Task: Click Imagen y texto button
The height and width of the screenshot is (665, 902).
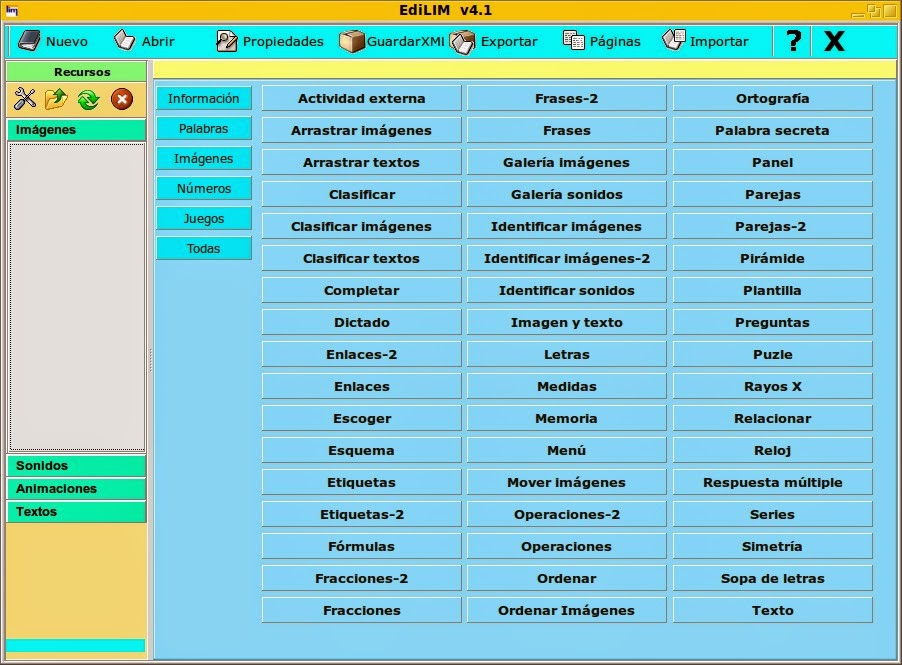Action: tap(567, 322)
